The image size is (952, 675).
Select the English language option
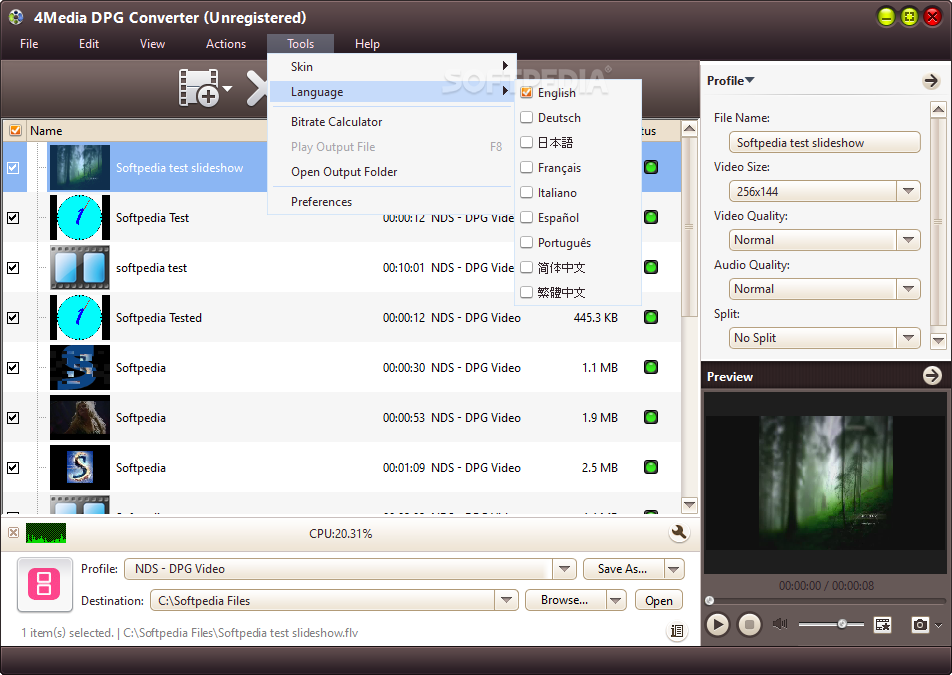(x=578, y=92)
